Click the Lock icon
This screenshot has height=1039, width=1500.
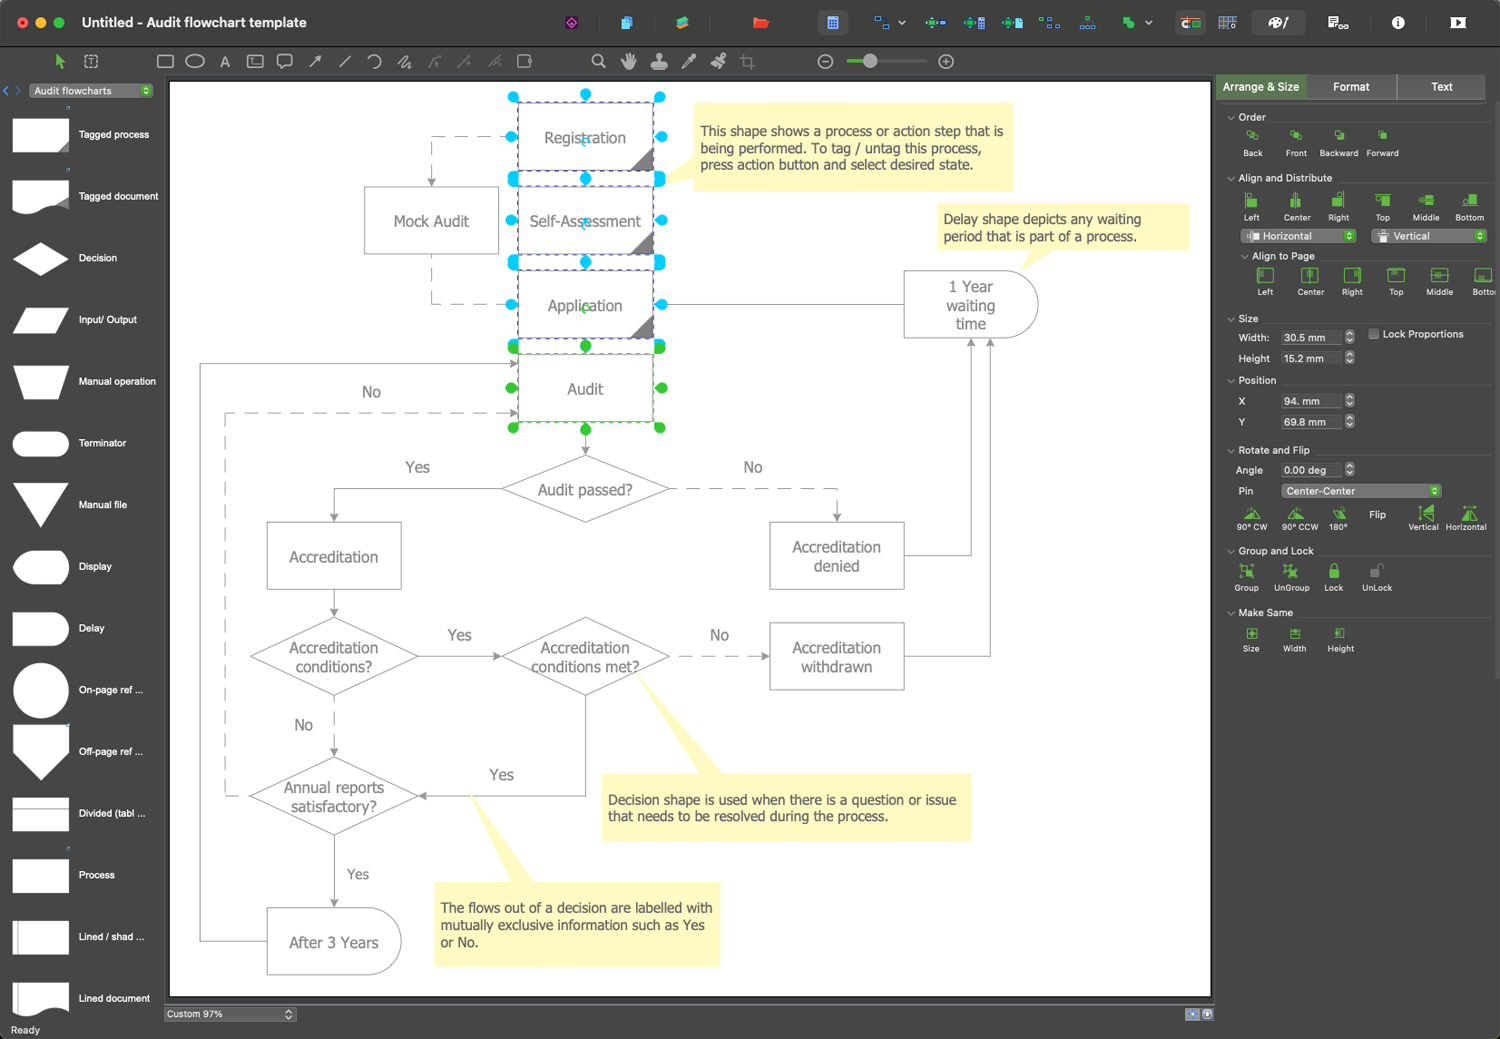tap(1333, 572)
